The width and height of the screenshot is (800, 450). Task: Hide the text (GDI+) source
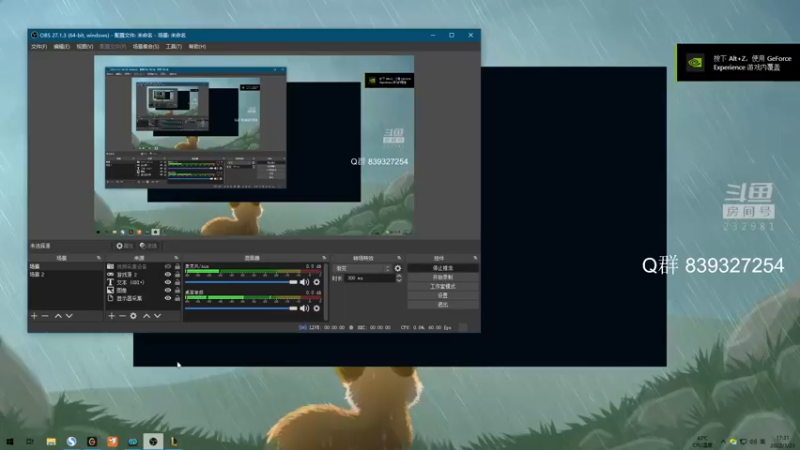pos(167,282)
